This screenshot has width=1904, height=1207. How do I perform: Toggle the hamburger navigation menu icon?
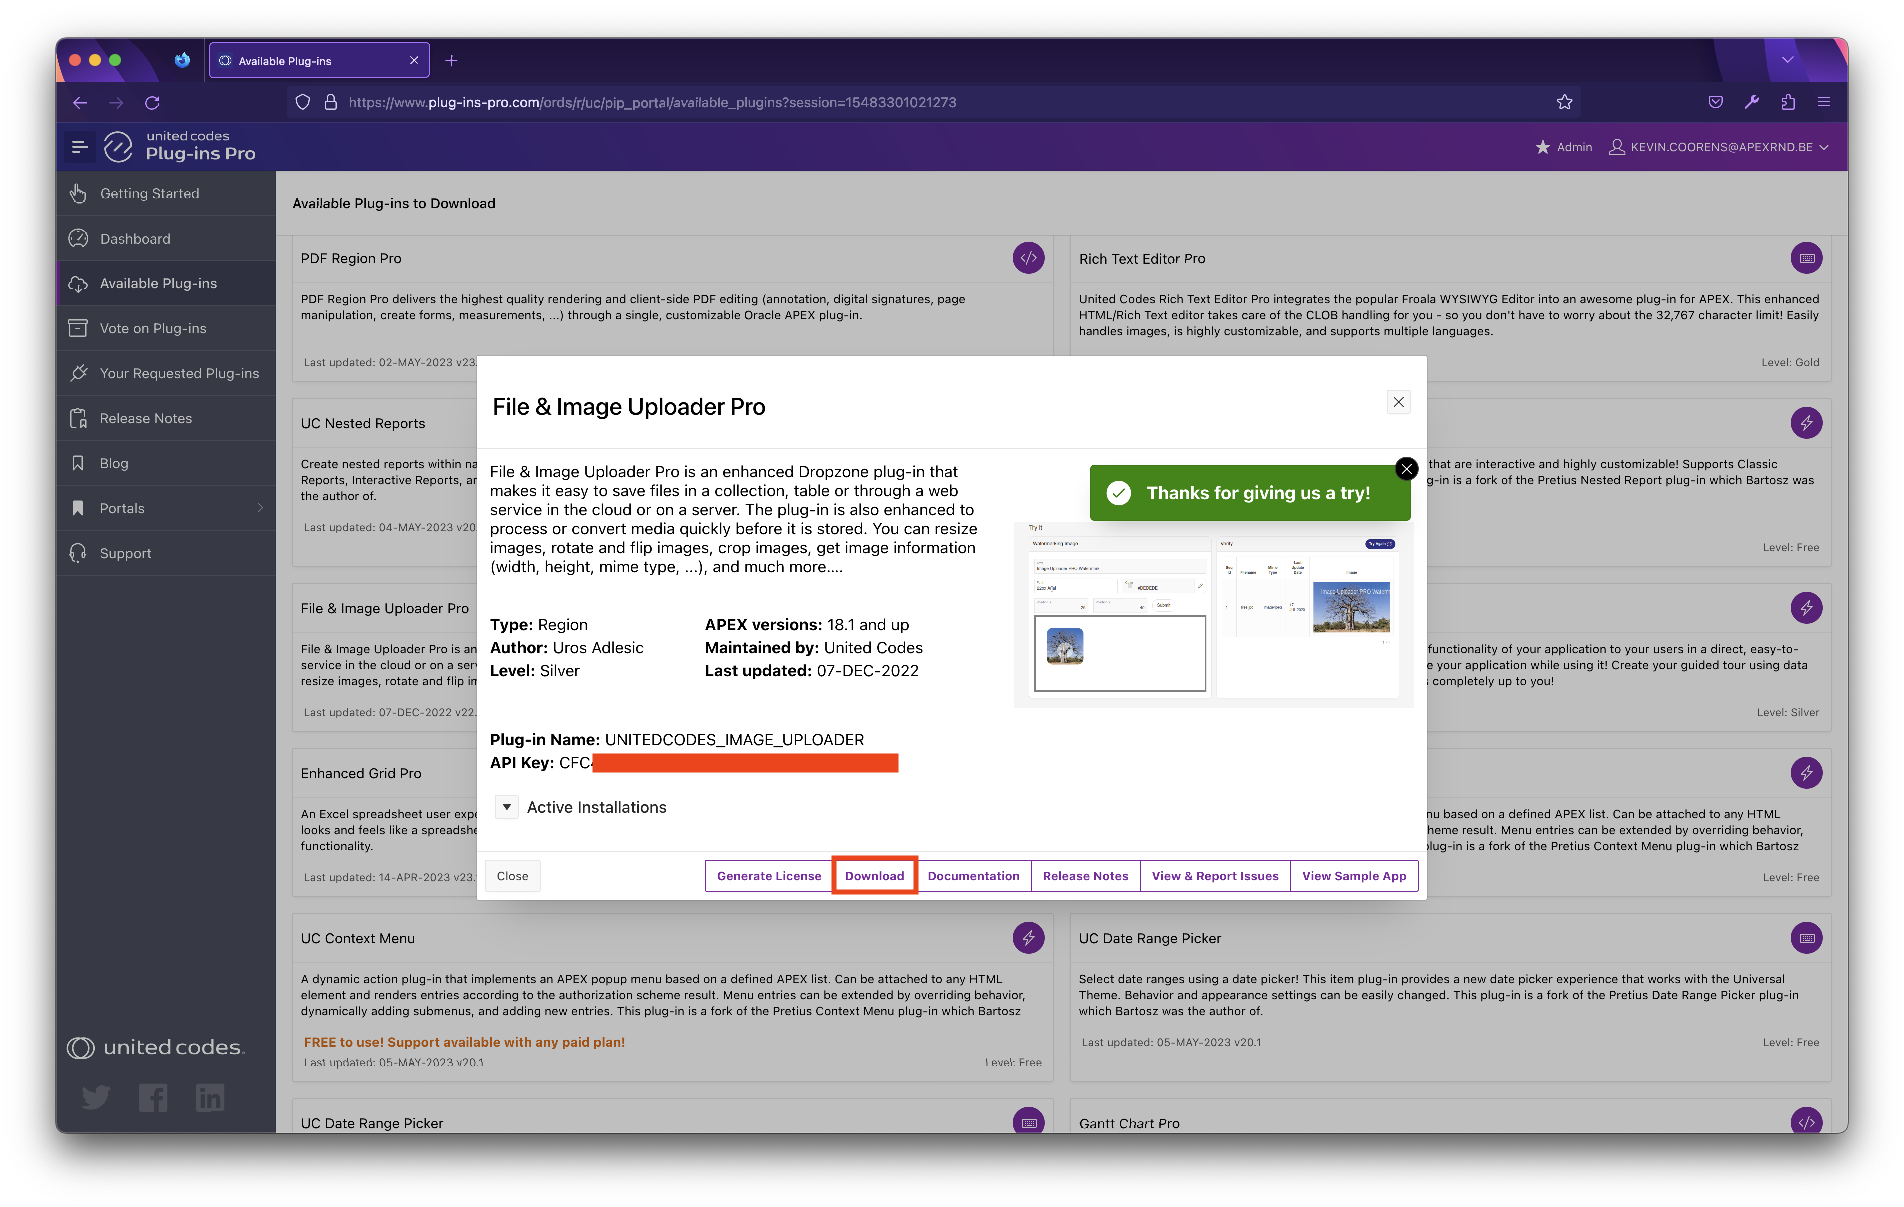[80, 147]
